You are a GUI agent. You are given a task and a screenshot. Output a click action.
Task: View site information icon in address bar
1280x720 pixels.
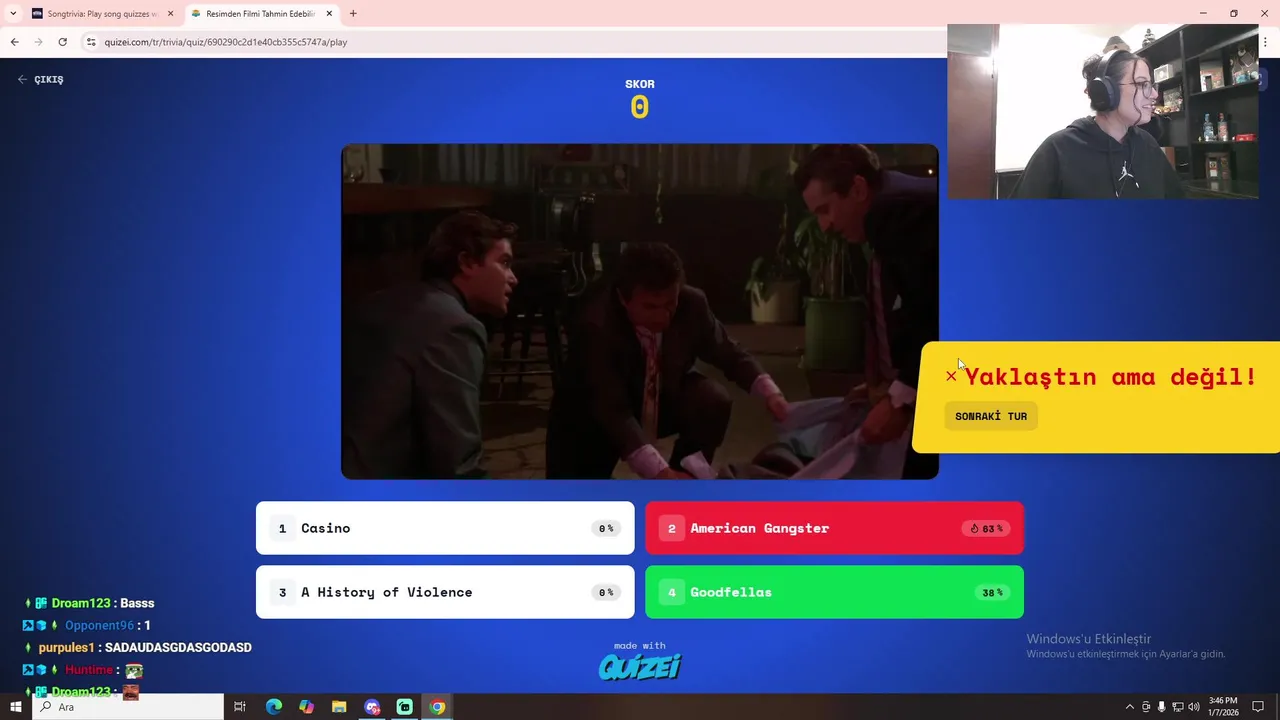[x=91, y=42]
